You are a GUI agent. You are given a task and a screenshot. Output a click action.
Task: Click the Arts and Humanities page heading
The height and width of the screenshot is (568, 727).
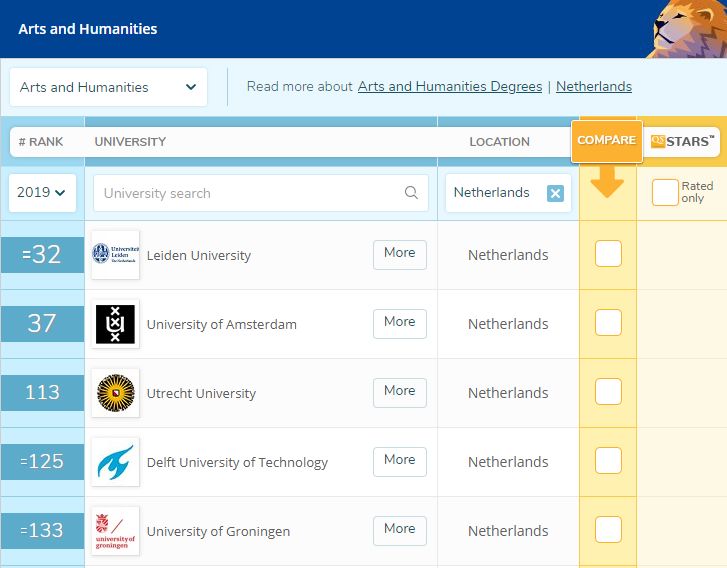click(x=88, y=29)
